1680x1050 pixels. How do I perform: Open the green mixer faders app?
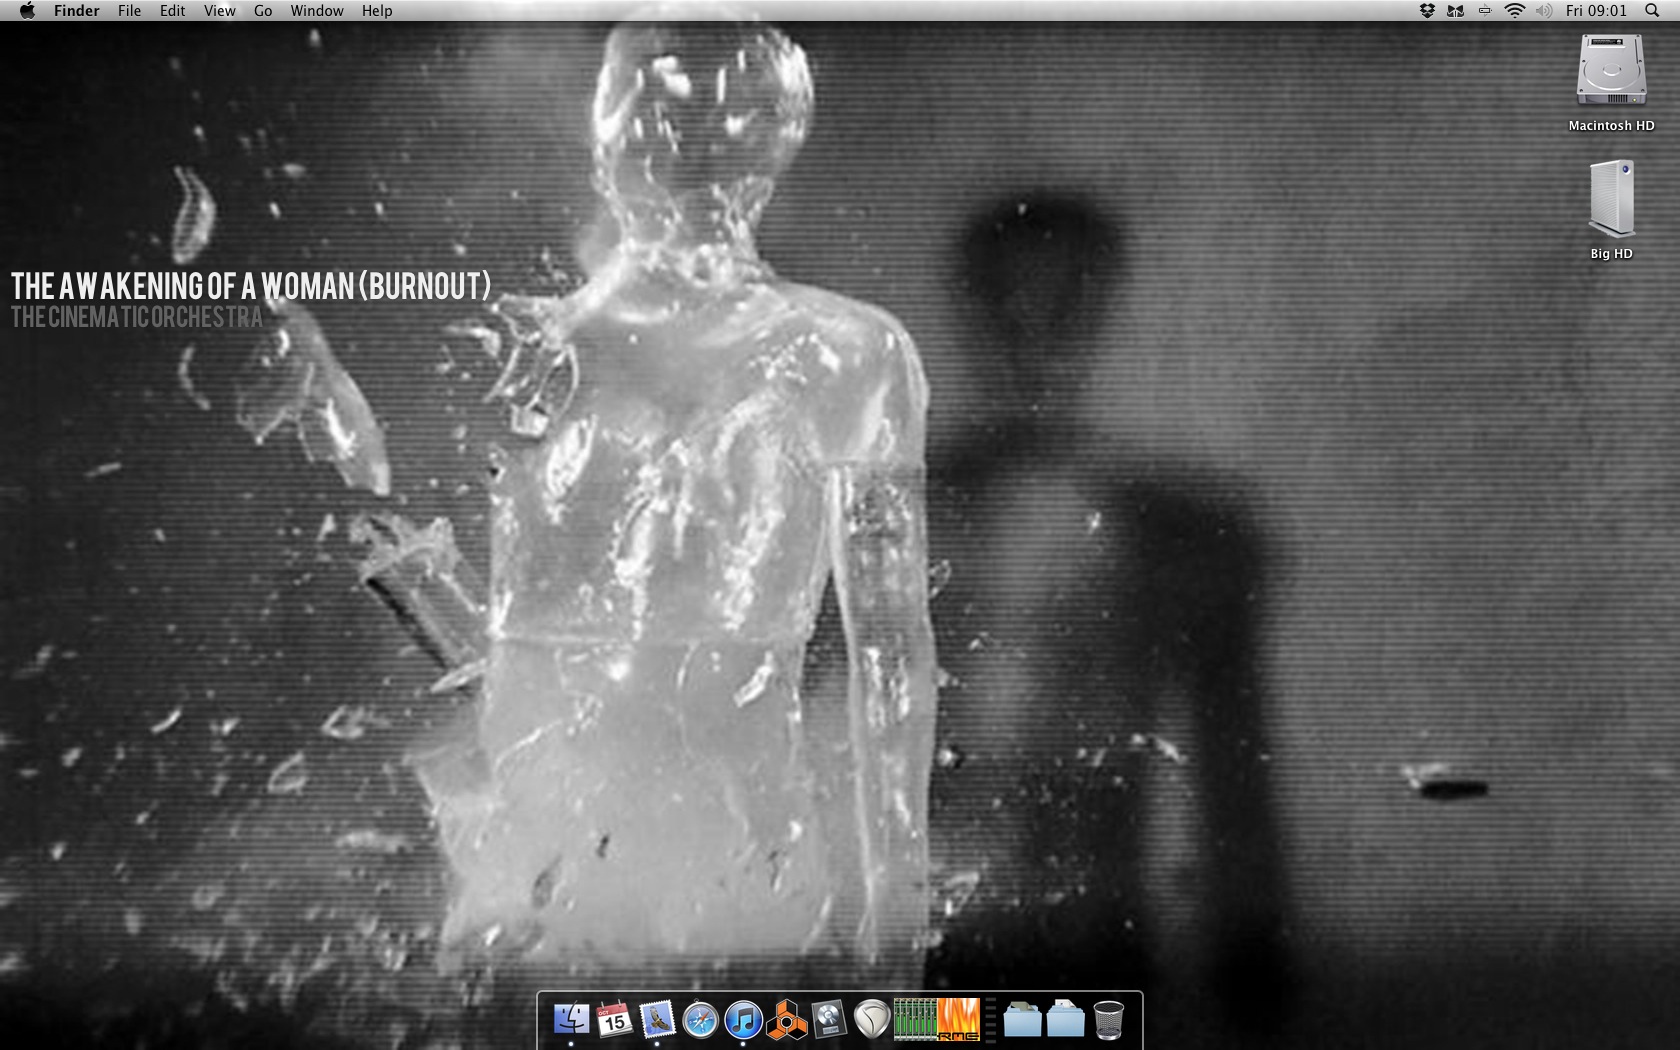[914, 1020]
